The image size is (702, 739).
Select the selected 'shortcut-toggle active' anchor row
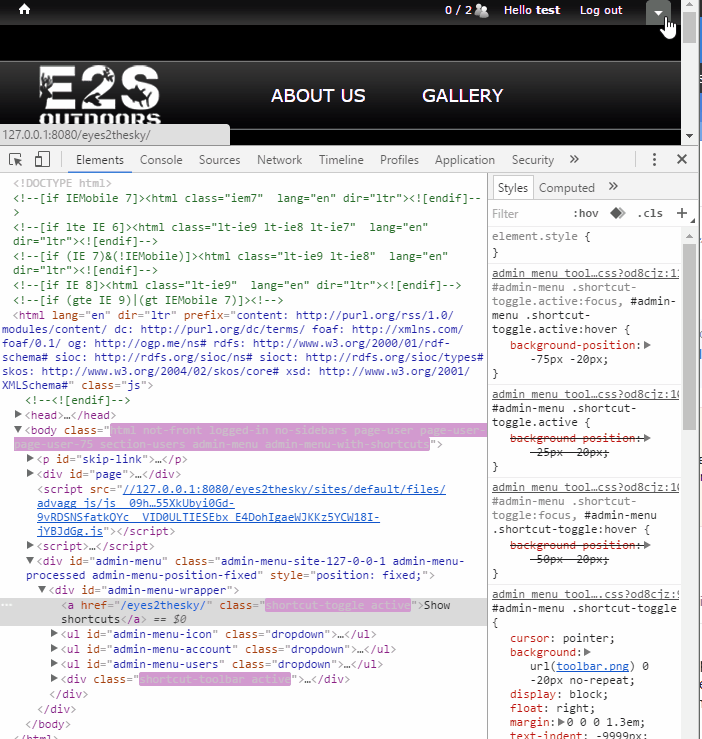click(243, 612)
